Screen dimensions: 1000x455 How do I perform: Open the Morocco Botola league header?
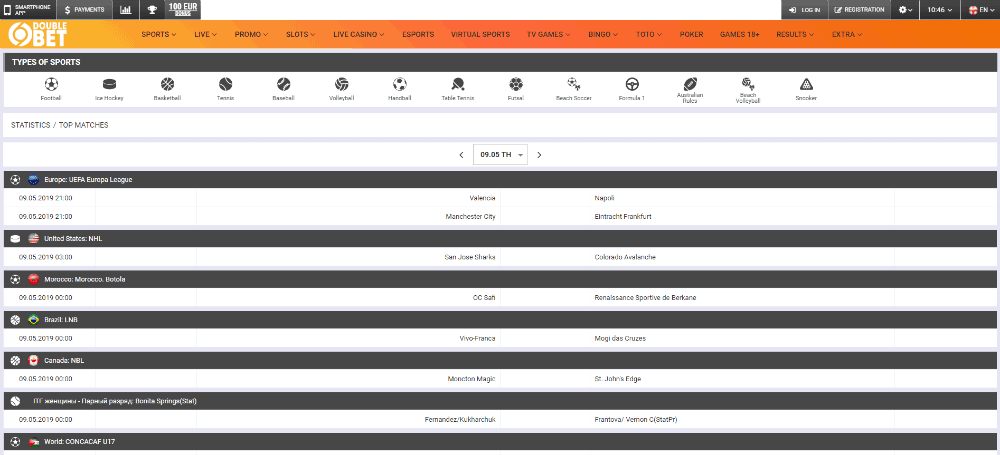499,280
